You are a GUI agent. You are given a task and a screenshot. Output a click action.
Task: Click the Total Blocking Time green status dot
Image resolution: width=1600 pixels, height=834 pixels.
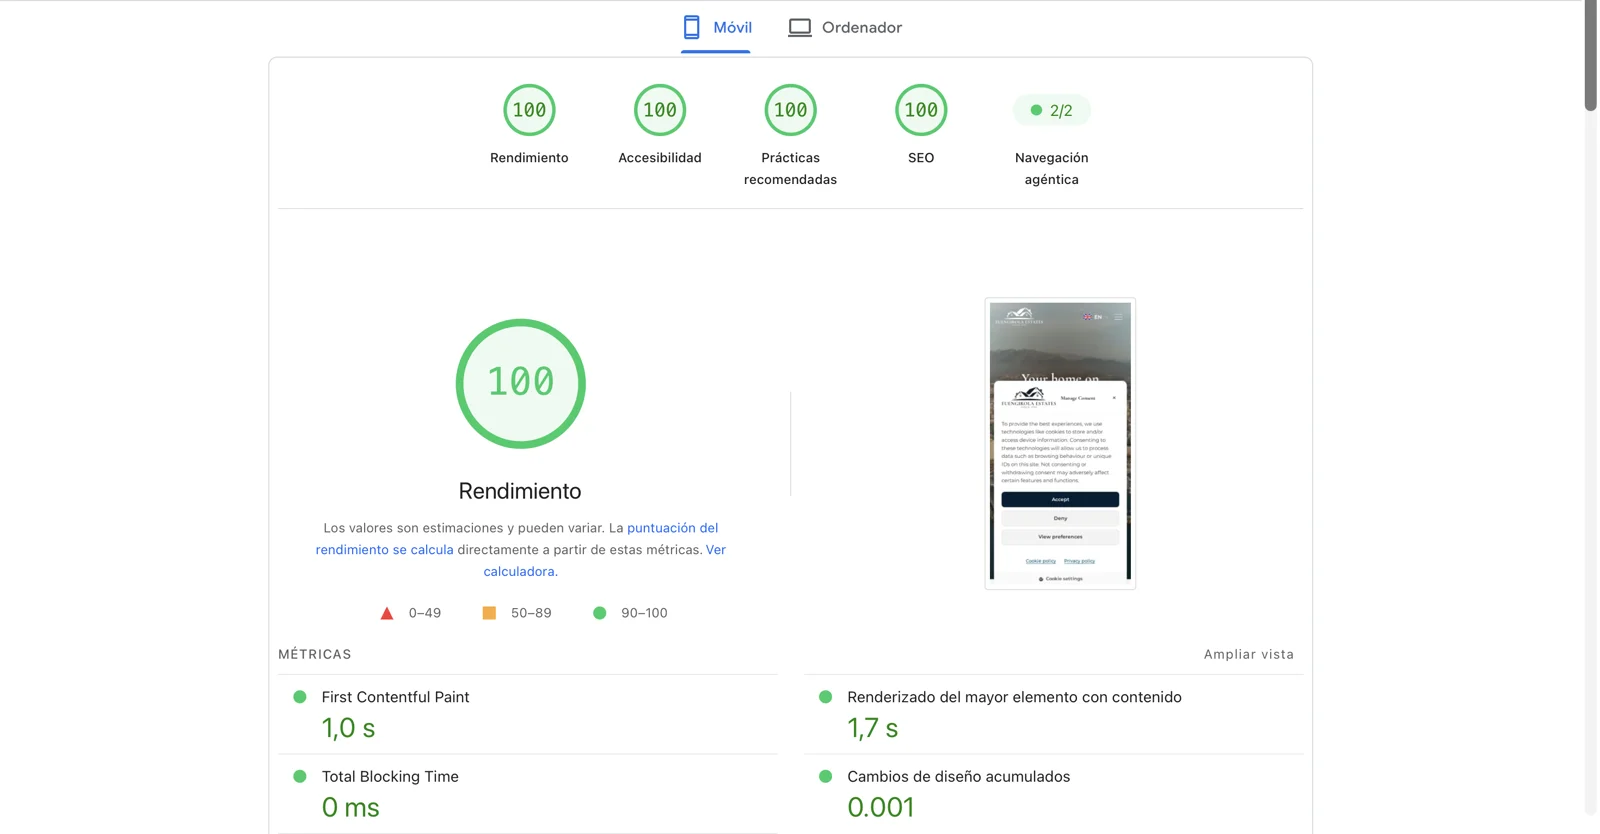(x=299, y=776)
